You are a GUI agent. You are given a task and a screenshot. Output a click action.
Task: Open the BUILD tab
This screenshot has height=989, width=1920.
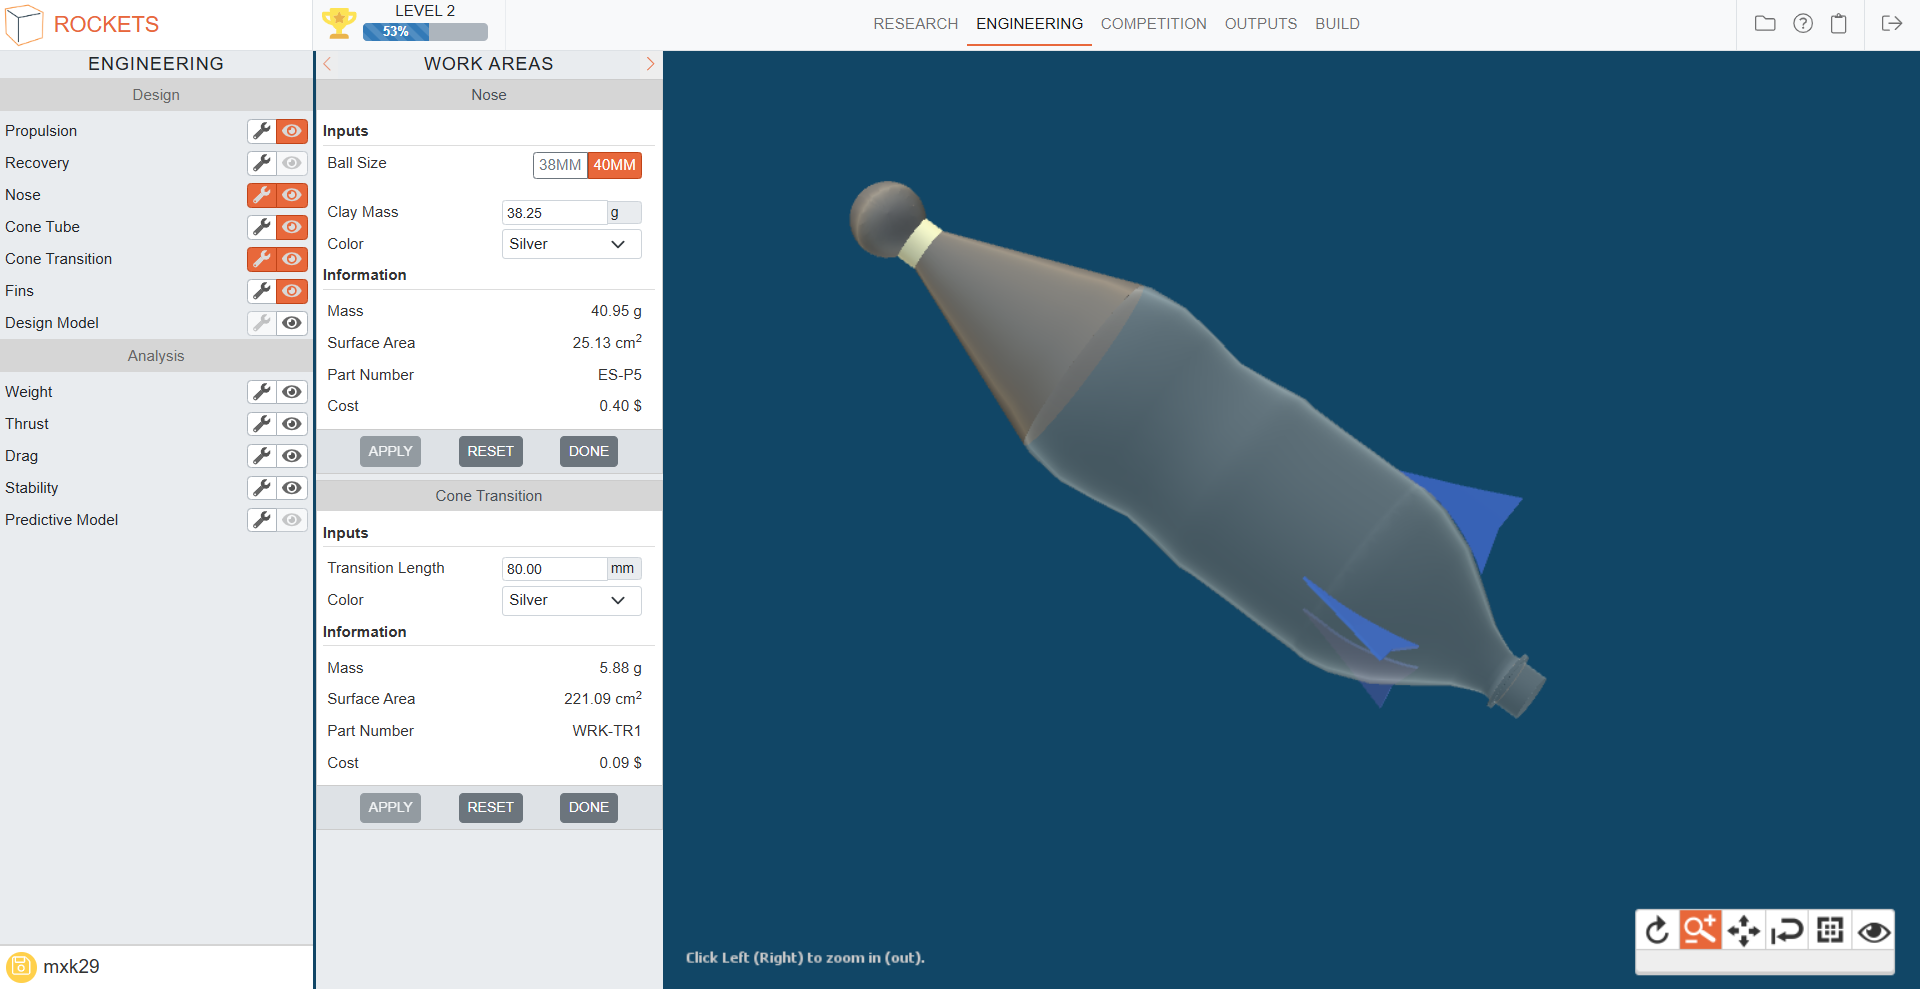point(1337,24)
